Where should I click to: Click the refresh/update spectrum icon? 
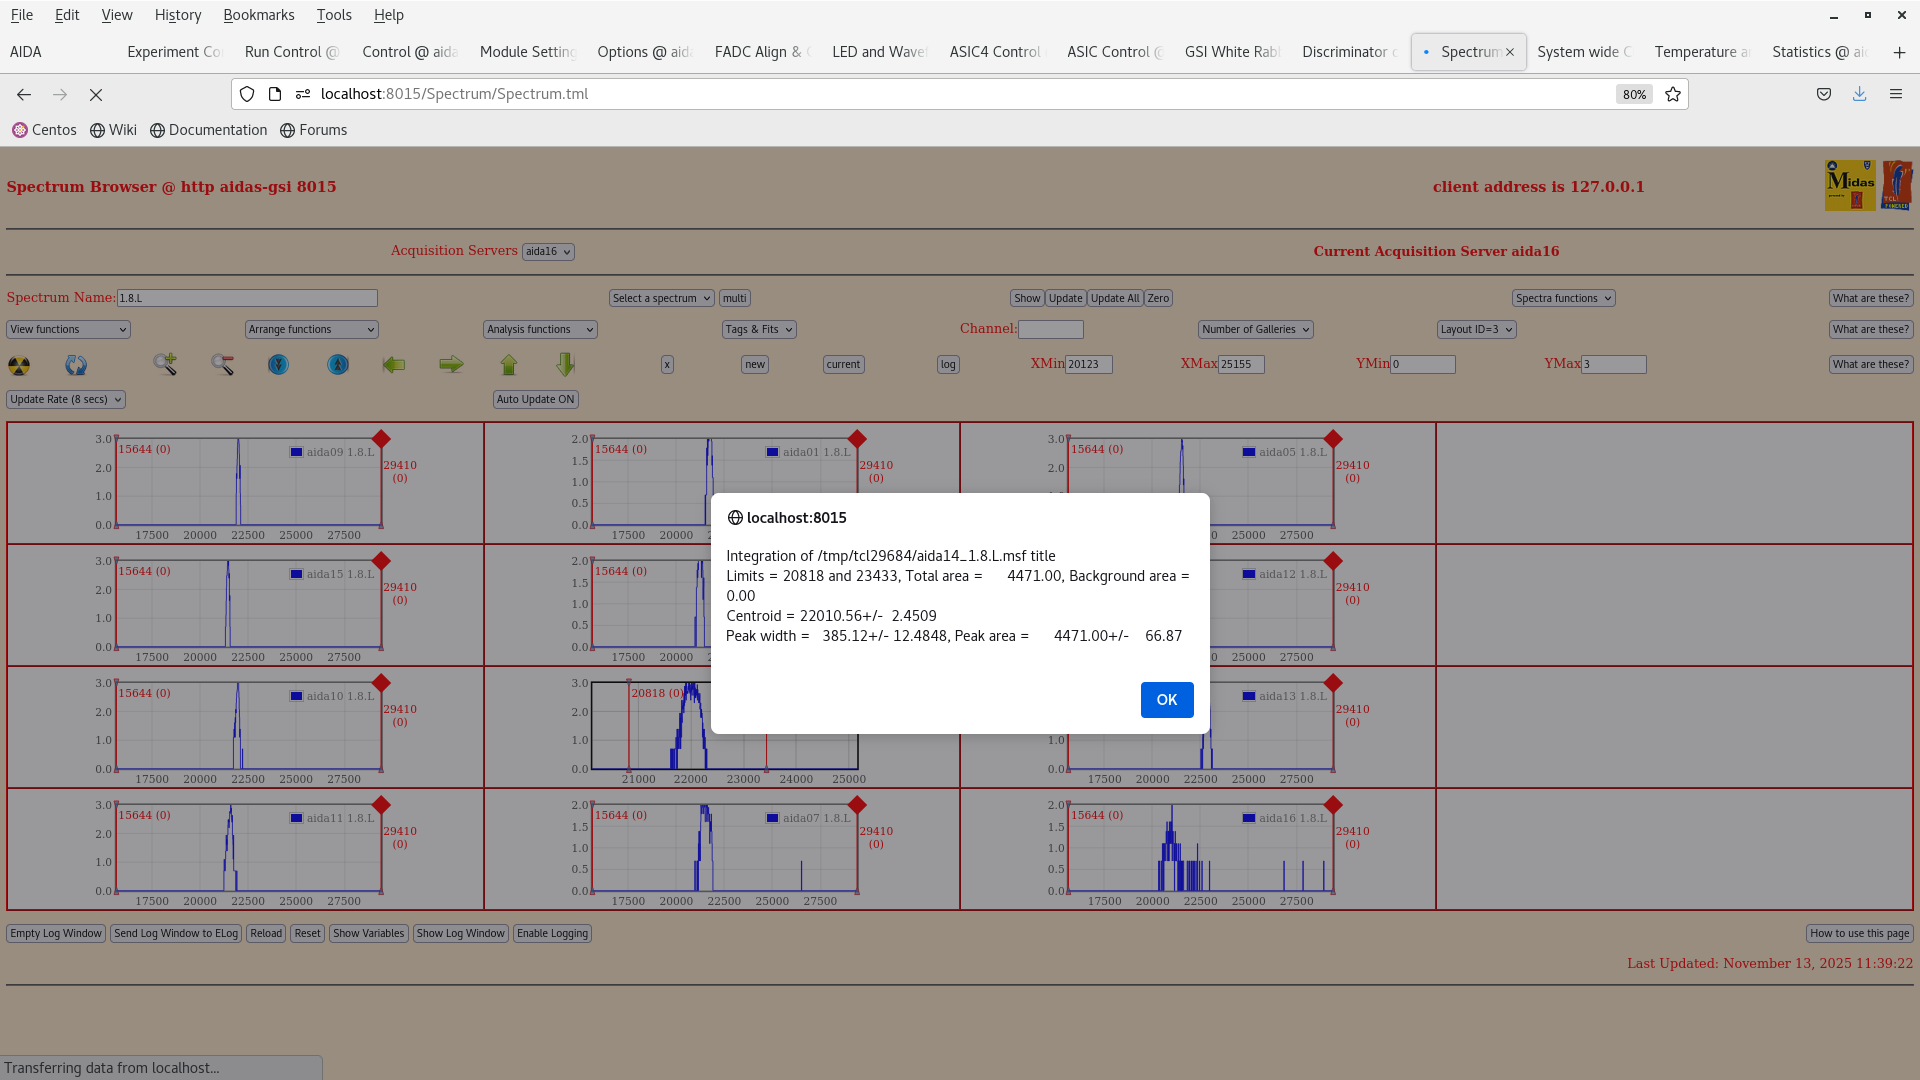(x=75, y=366)
